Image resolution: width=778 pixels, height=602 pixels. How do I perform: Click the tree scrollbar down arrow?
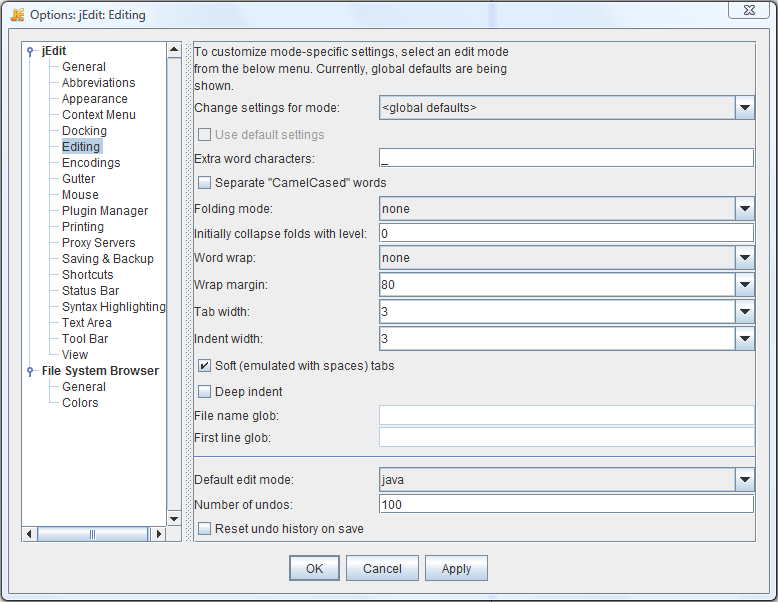coord(174,519)
